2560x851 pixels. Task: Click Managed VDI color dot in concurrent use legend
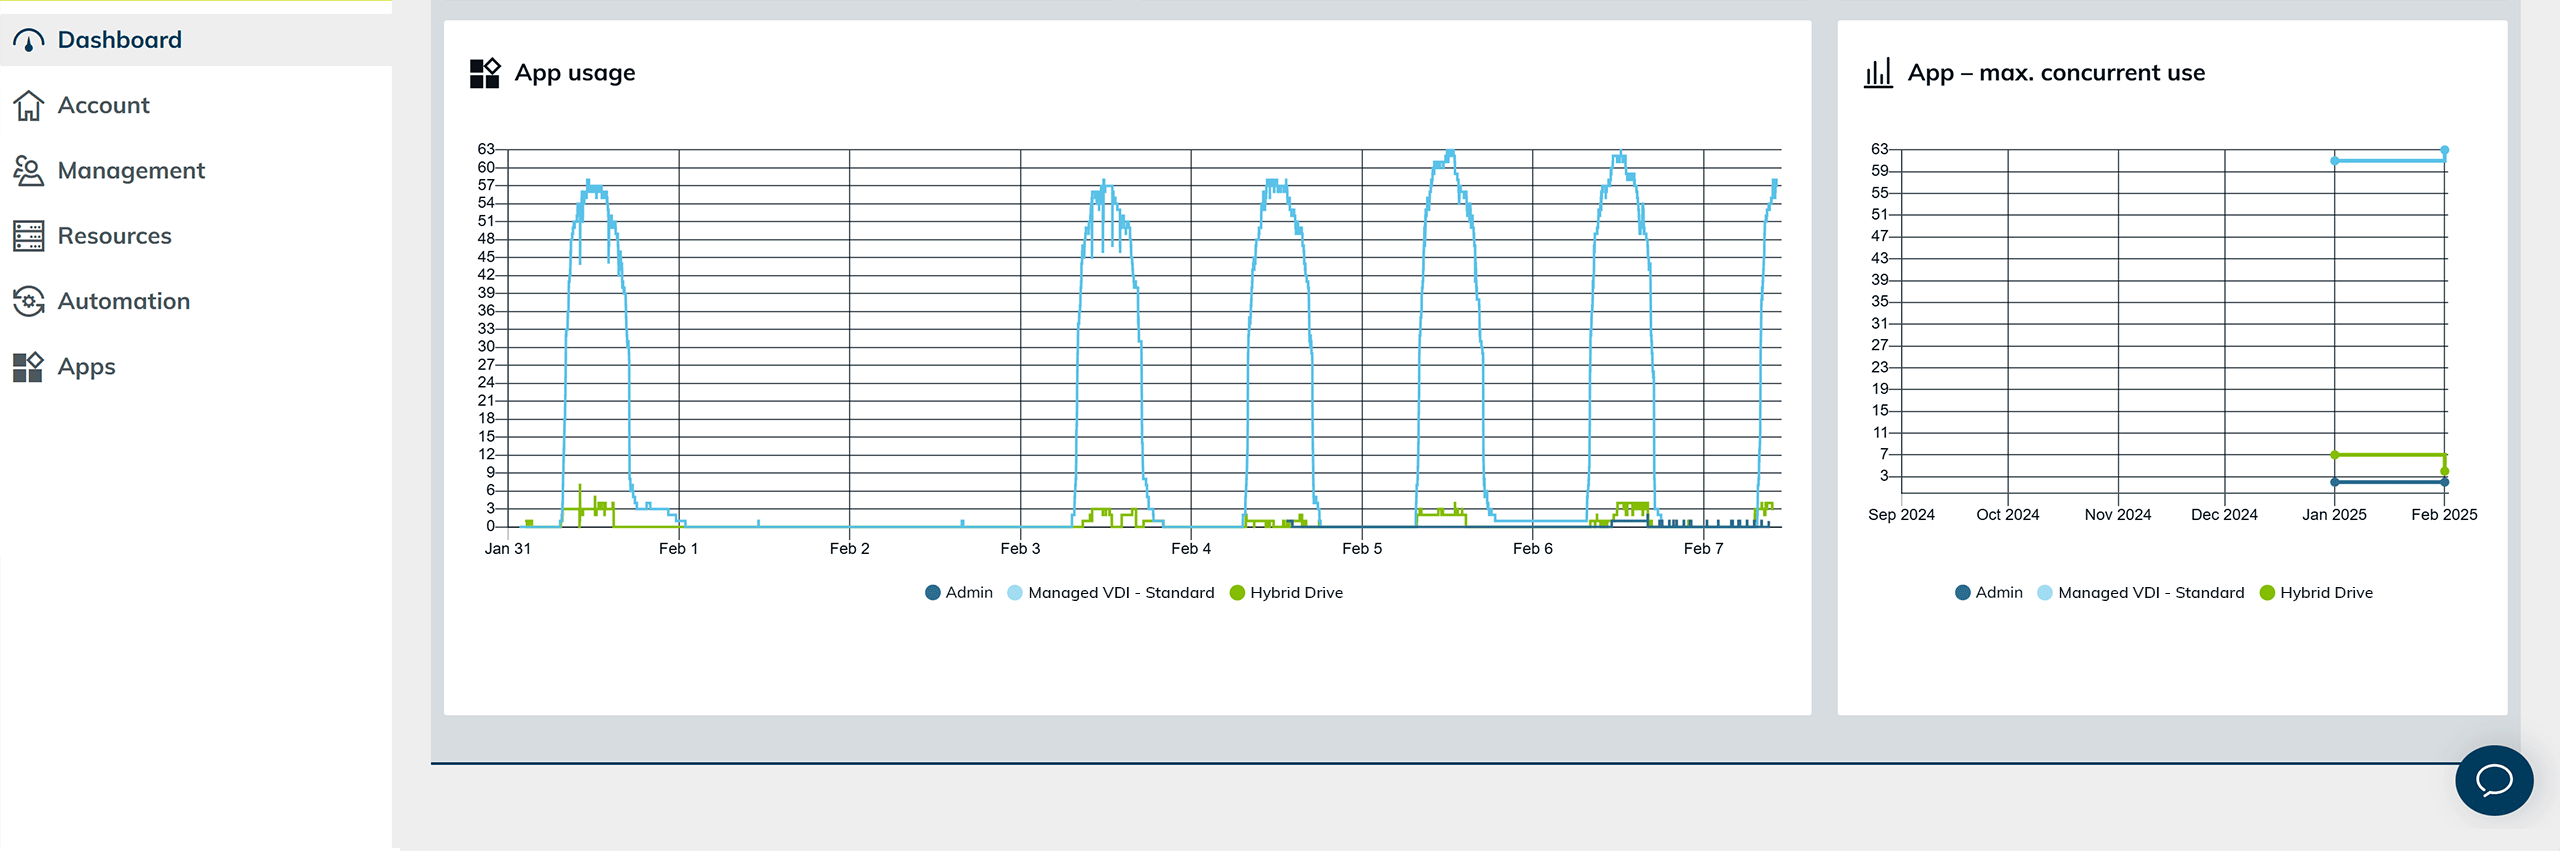(x=2045, y=593)
